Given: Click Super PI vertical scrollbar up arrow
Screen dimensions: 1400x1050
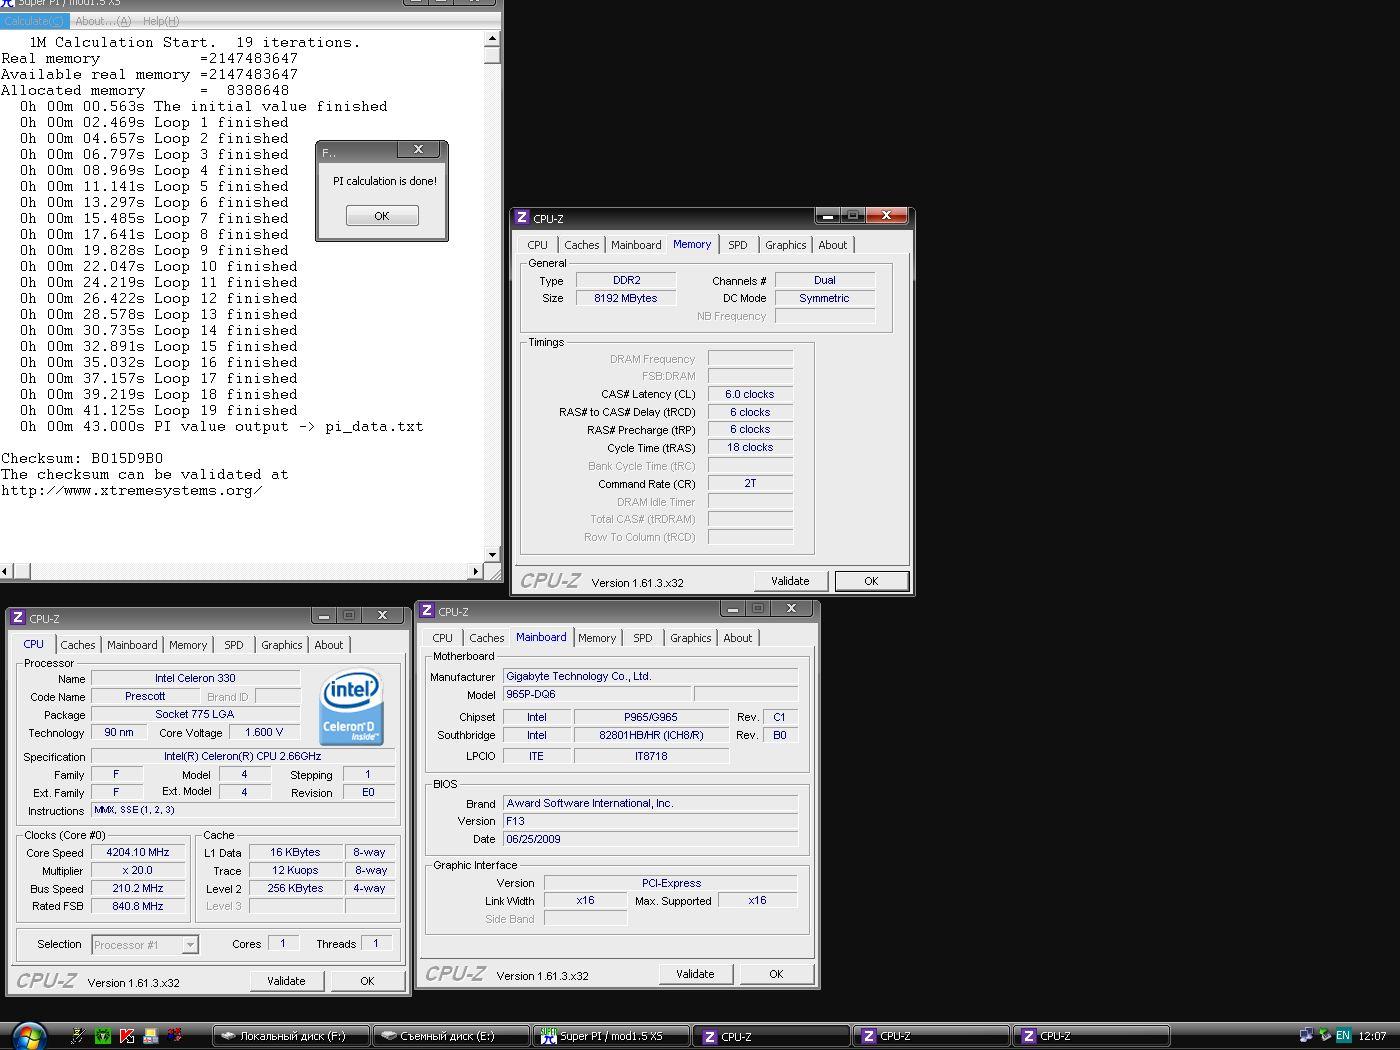Looking at the screenshot, I should tap(492, 39).
